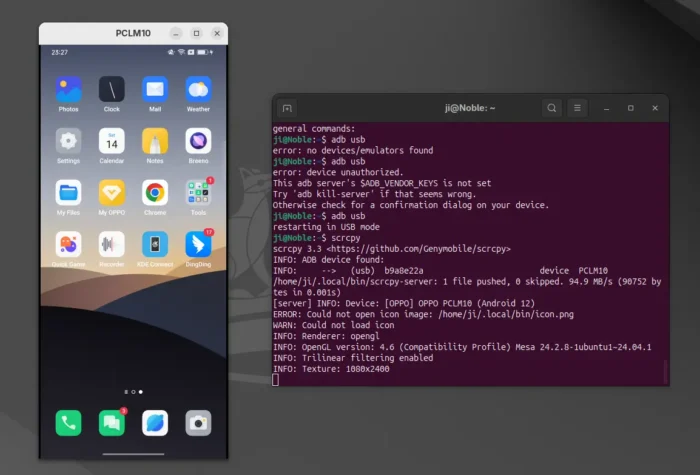Image resolution: width=700 pixels, height=475 pixels.
Task: Launch the My OPPO app
Action: 112,193
